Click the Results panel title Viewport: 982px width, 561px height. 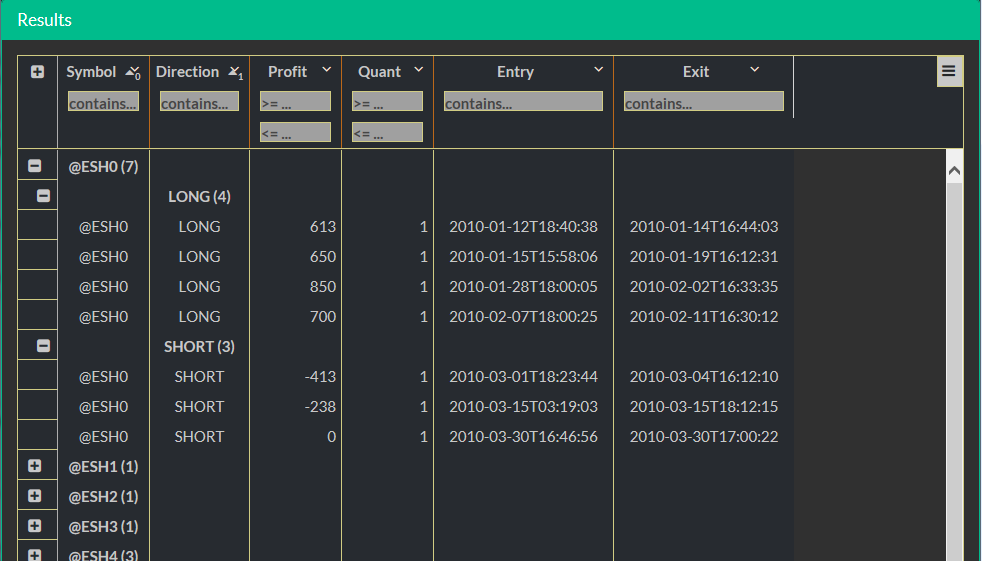coord(44,20)
